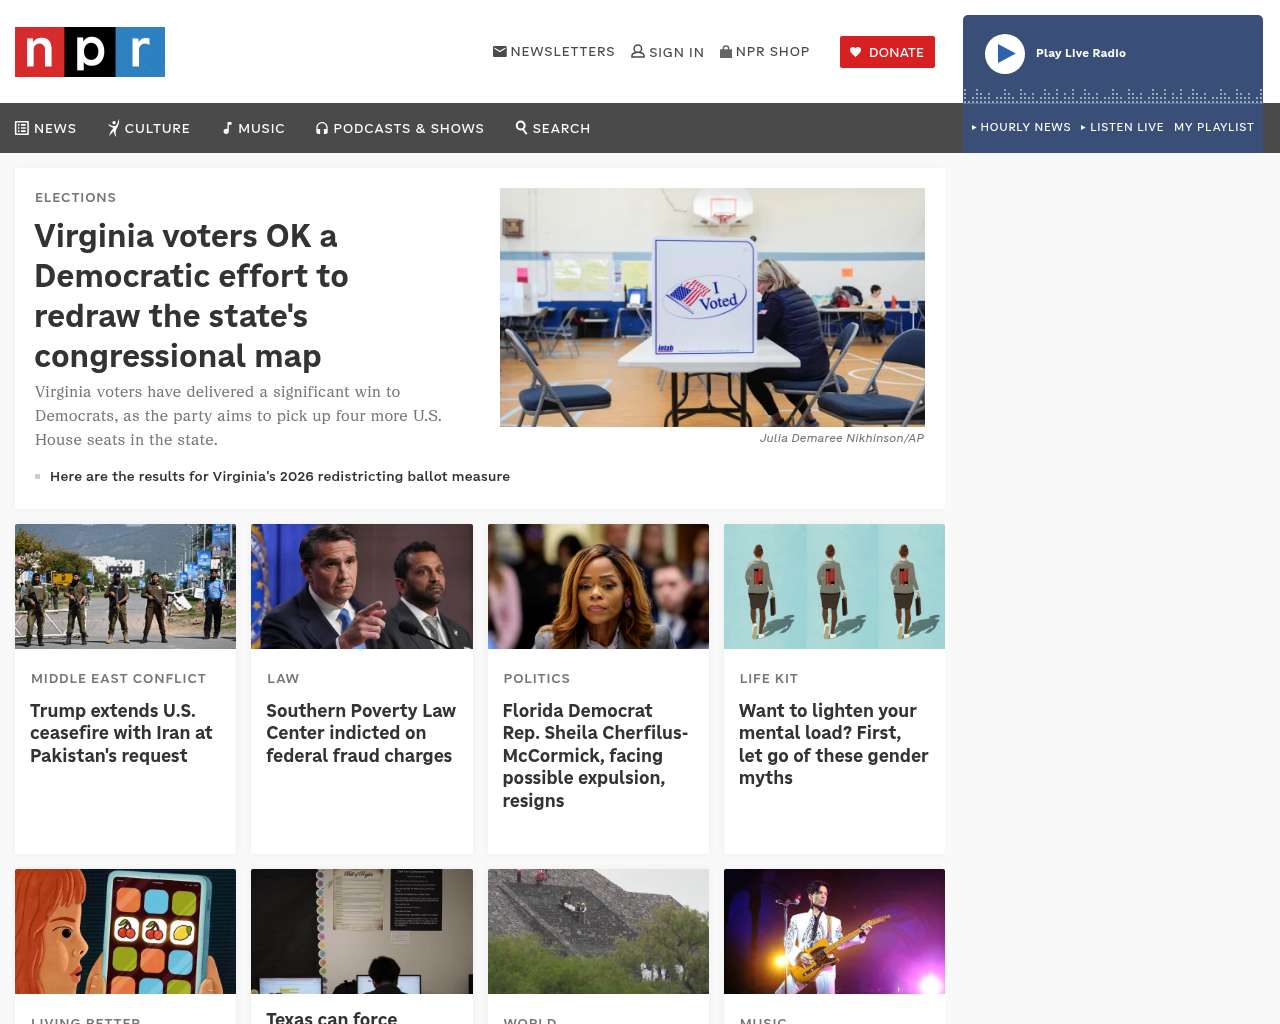Click the NPR logo
Viewport: 1280px width, 1024px height.
90,52
